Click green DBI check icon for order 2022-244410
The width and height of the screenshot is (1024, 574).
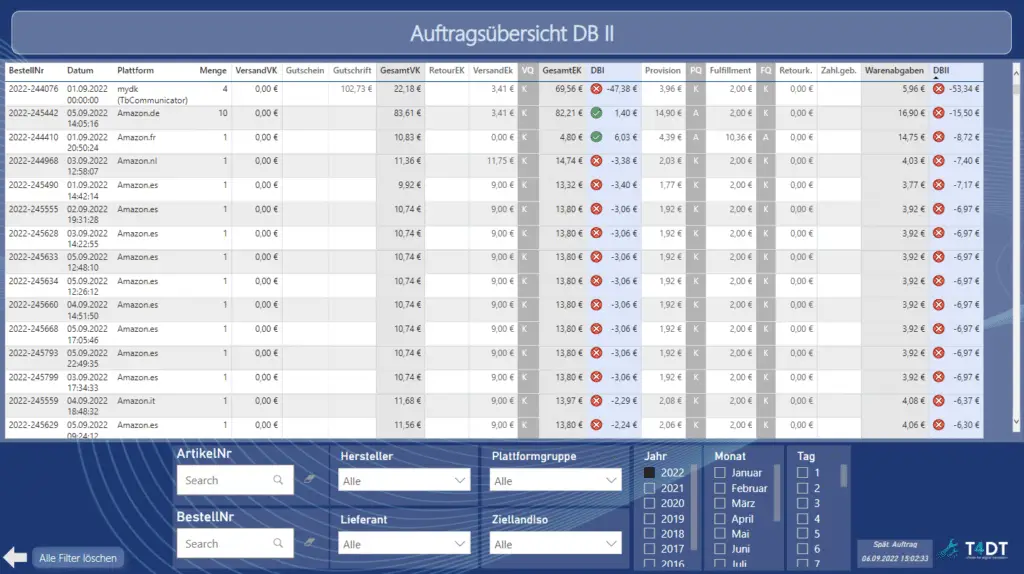pyautogui.click(x=596, y=137)
